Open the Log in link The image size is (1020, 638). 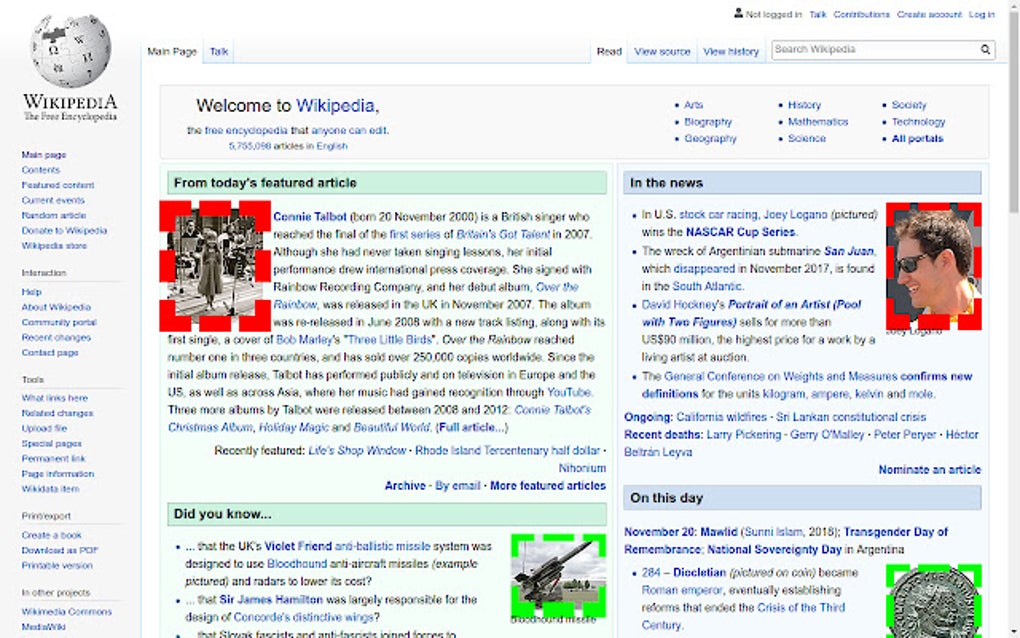pyautogui.click(x=981, y=14)
